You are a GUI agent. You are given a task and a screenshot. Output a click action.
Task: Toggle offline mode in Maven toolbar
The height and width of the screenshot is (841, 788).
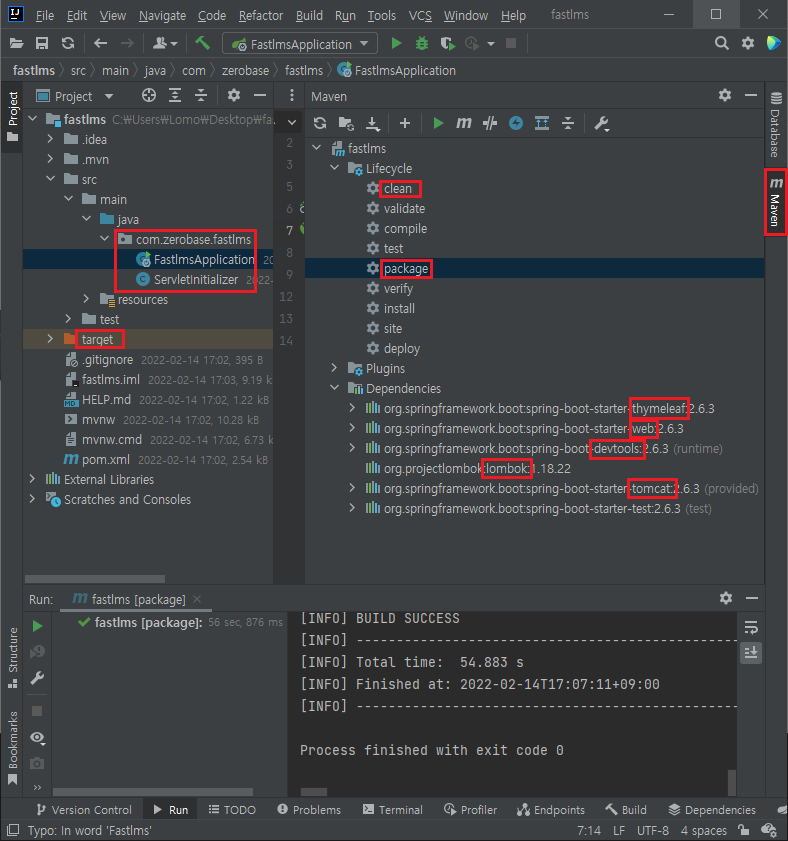point(490,123)
